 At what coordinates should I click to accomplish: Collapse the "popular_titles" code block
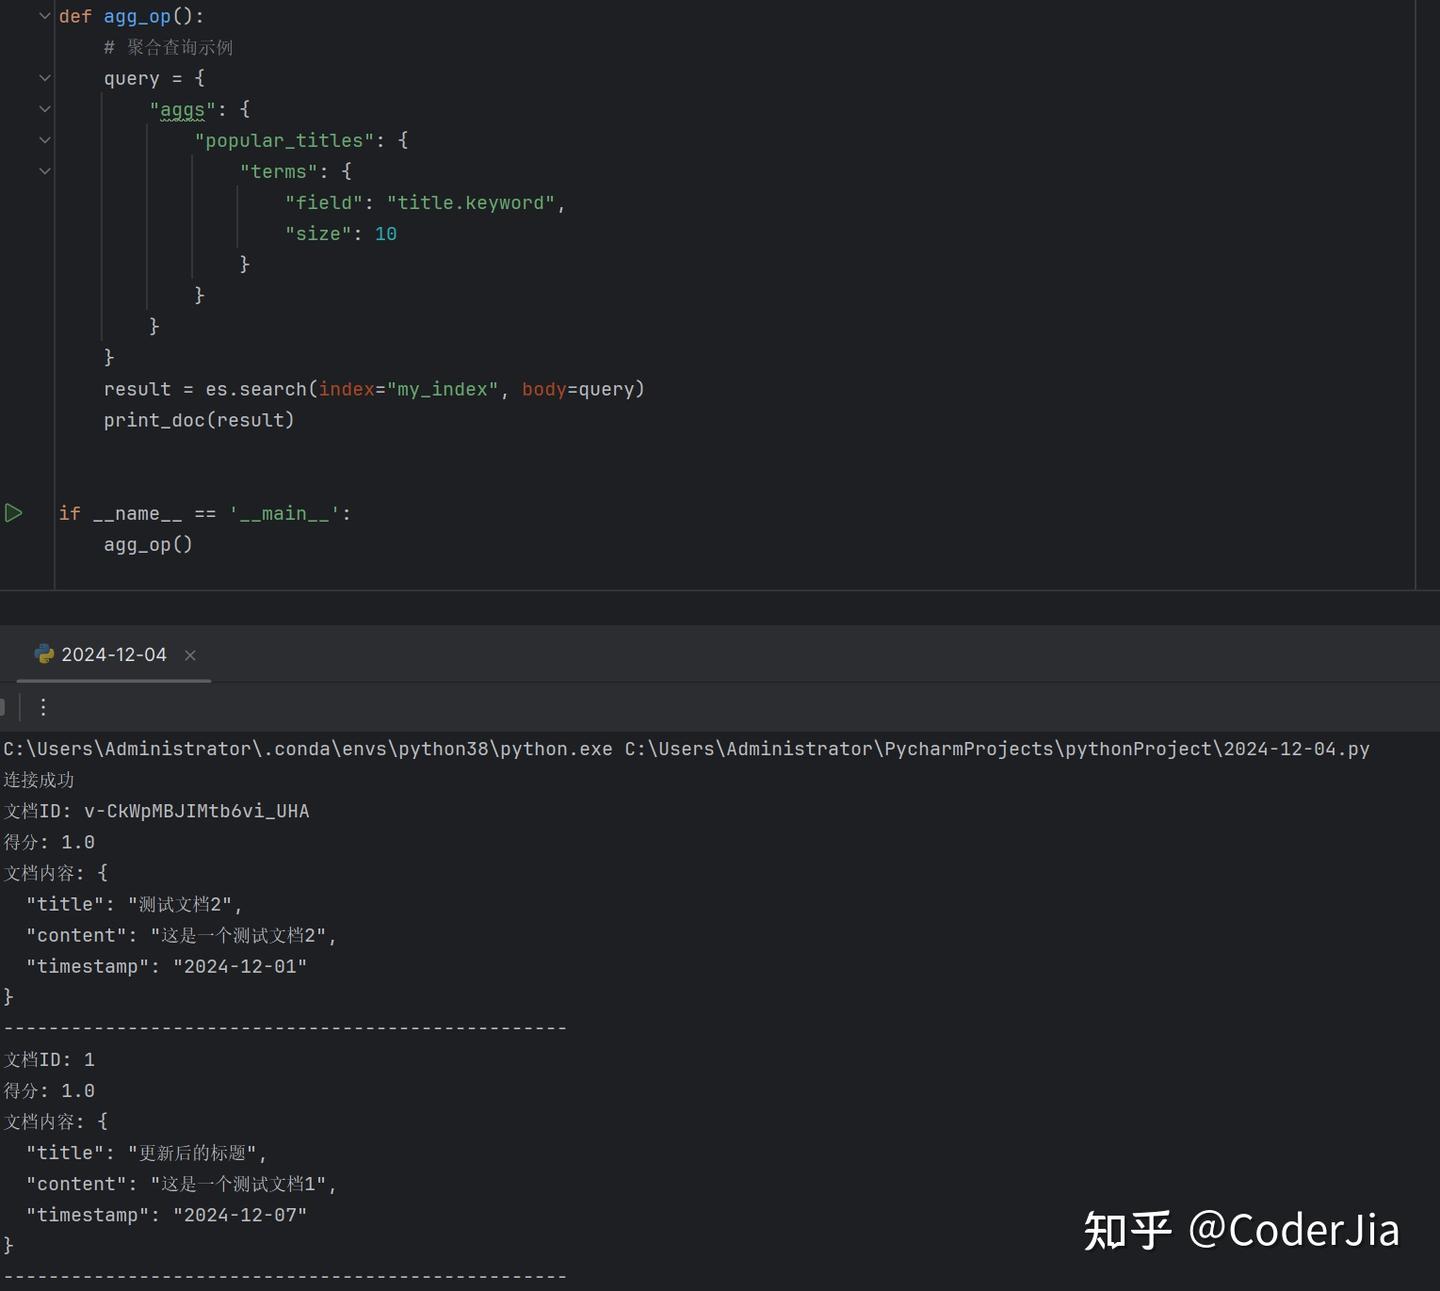(43, 140)
